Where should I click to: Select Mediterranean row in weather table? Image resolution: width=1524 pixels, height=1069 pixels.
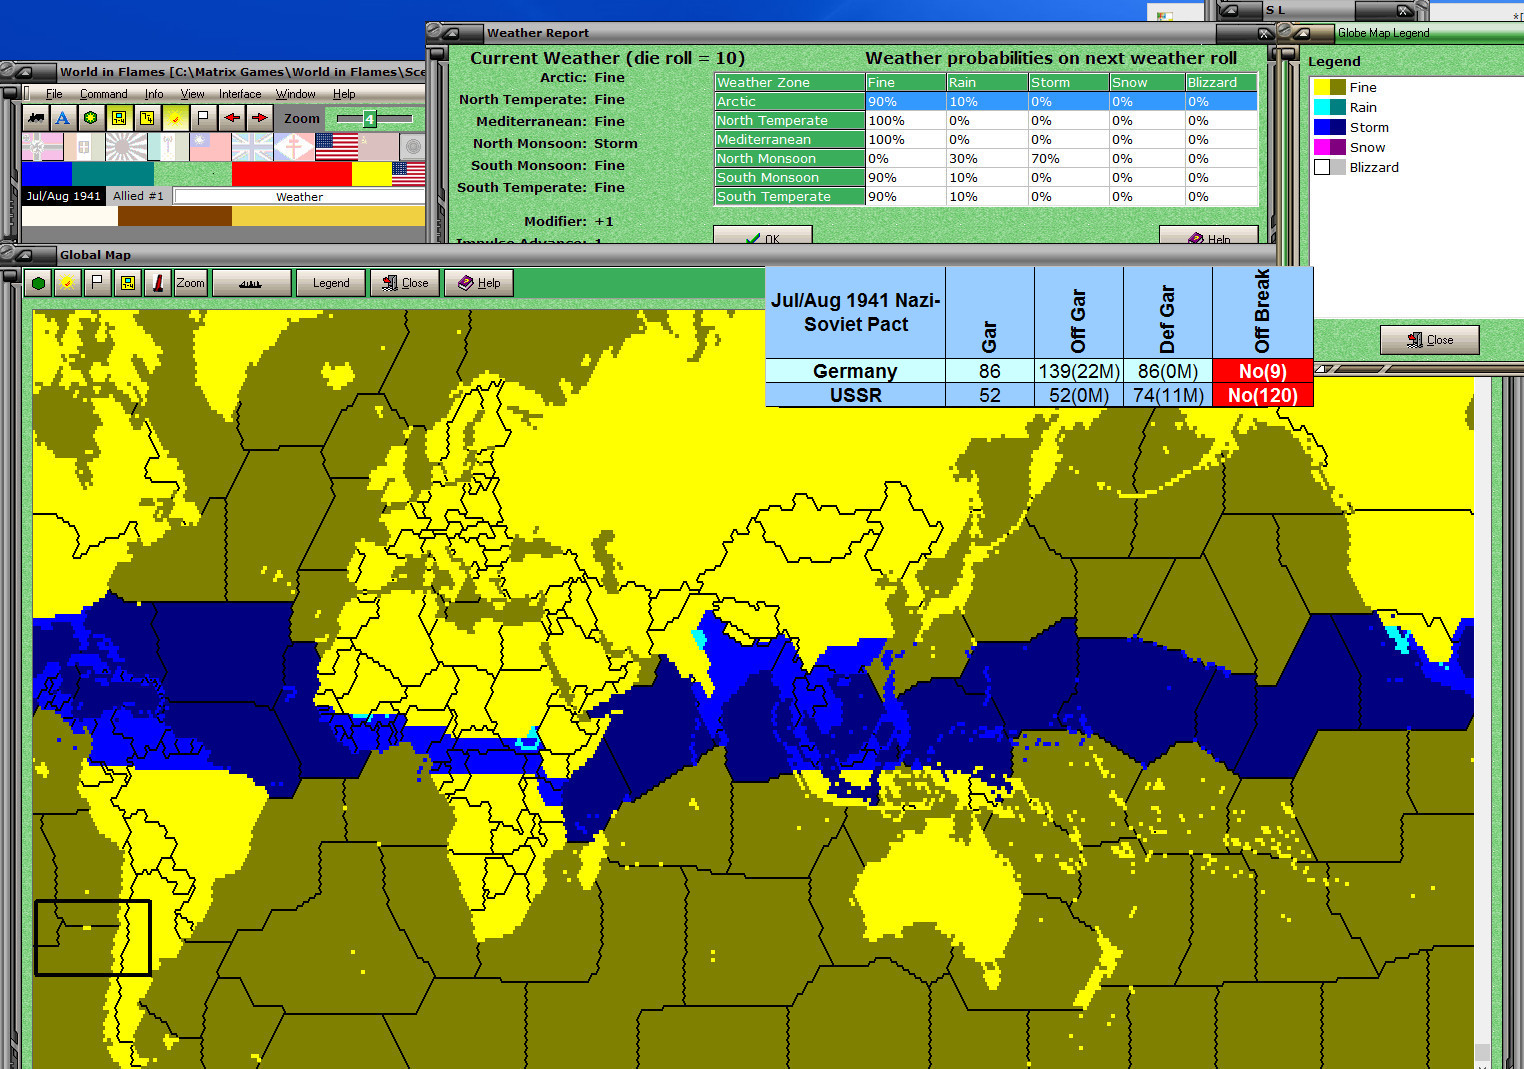pyautogui.click(x=985, y=139)
